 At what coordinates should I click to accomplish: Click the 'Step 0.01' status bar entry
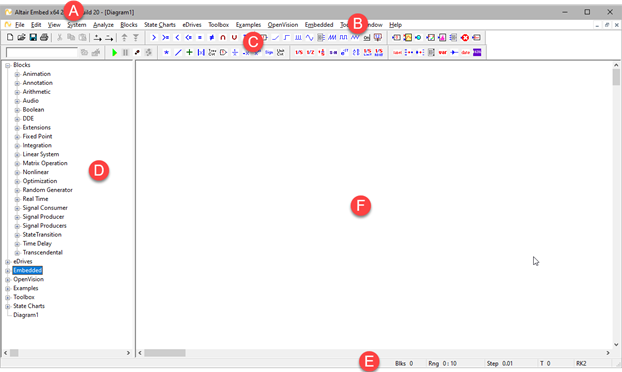pos(499,363)
